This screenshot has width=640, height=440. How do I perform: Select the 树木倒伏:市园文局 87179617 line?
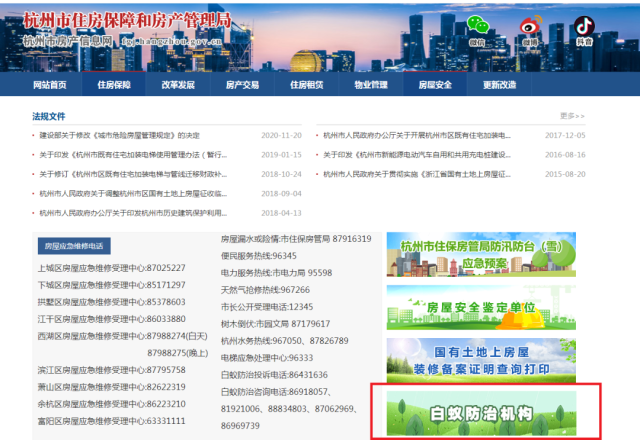click(x=276, y=324)
